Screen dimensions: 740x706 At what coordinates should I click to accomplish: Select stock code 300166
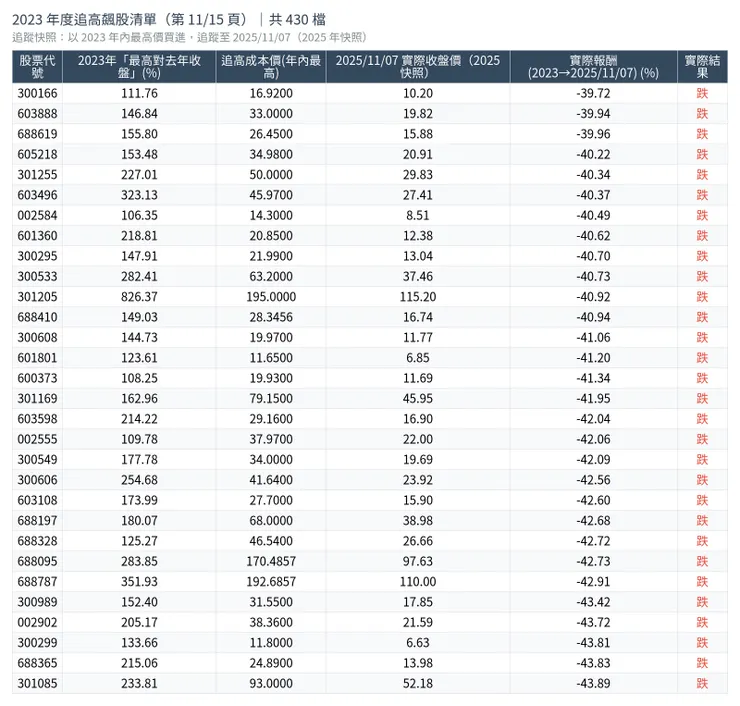click(37, 93)
